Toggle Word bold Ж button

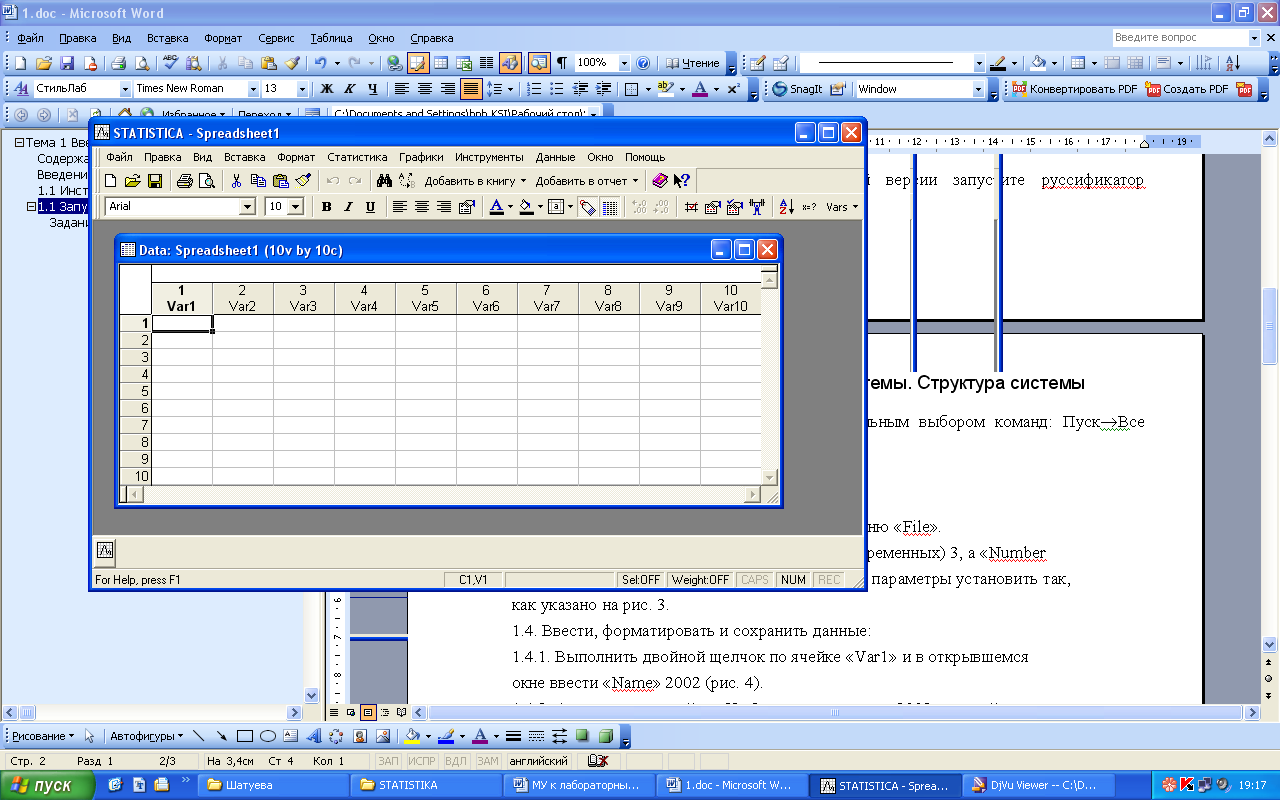[326, 89]
